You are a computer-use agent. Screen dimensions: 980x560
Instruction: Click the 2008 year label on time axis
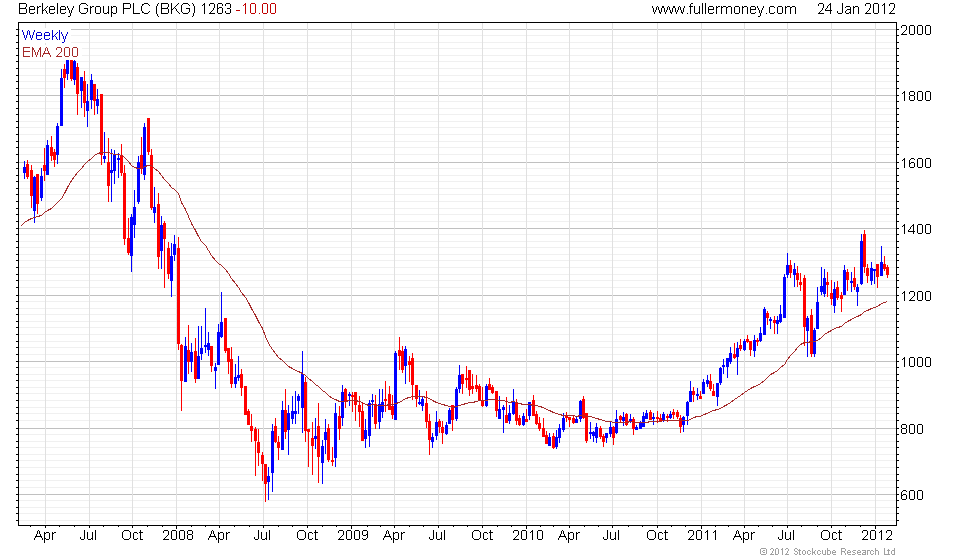[178, 536]
